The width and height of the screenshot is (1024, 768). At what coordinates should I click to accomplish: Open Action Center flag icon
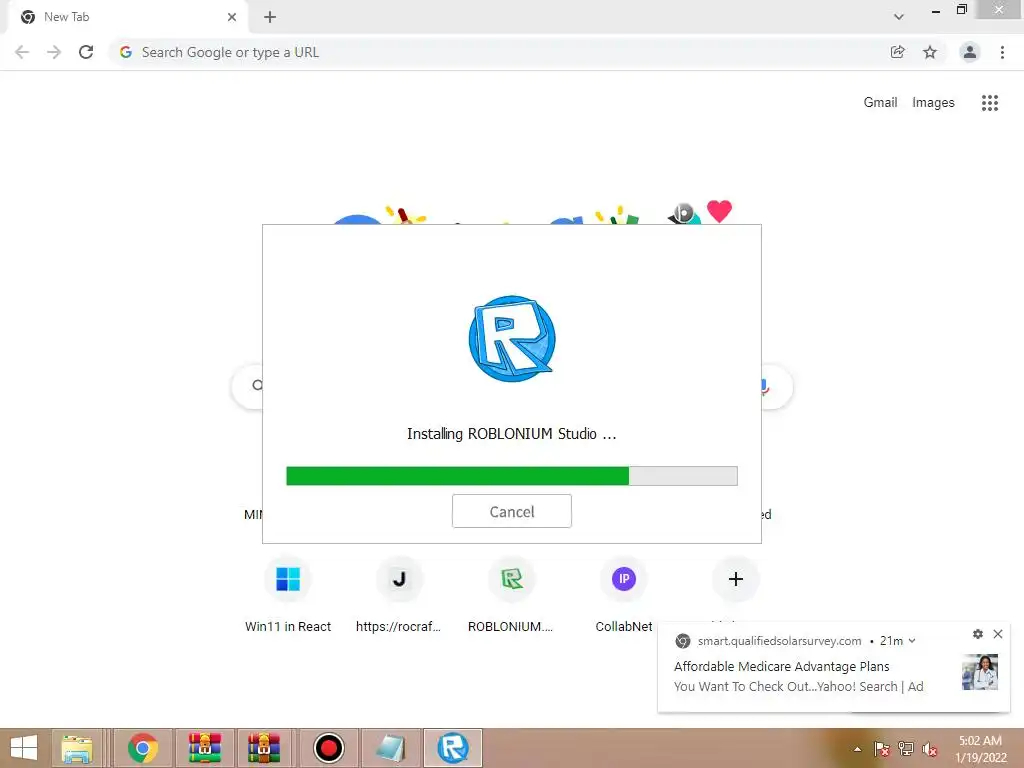[x=881, y=749]
